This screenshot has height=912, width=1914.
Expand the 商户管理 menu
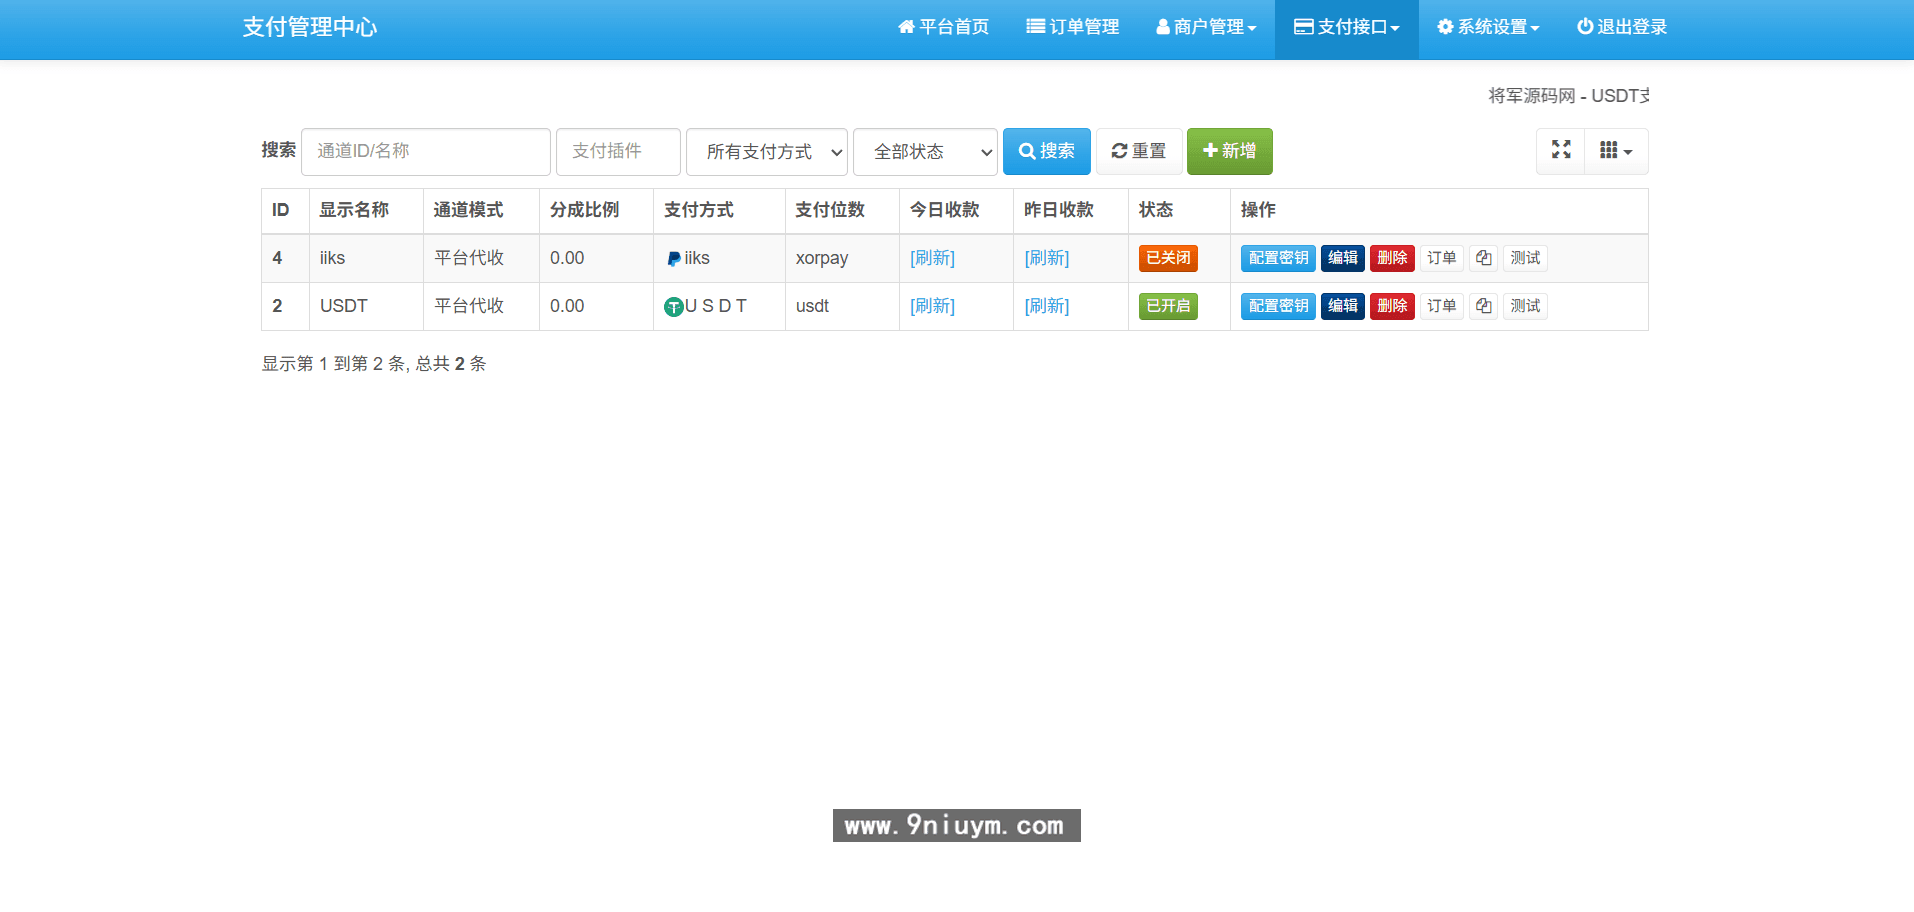pyautogui.click(x=1206, y=27)
